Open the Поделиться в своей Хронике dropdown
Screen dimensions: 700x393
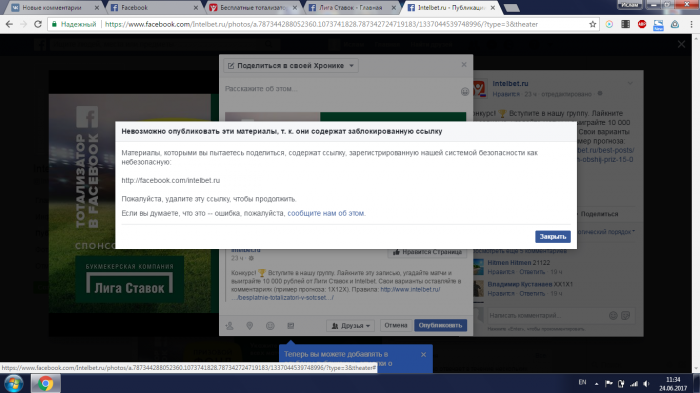[x=291, y=66]
